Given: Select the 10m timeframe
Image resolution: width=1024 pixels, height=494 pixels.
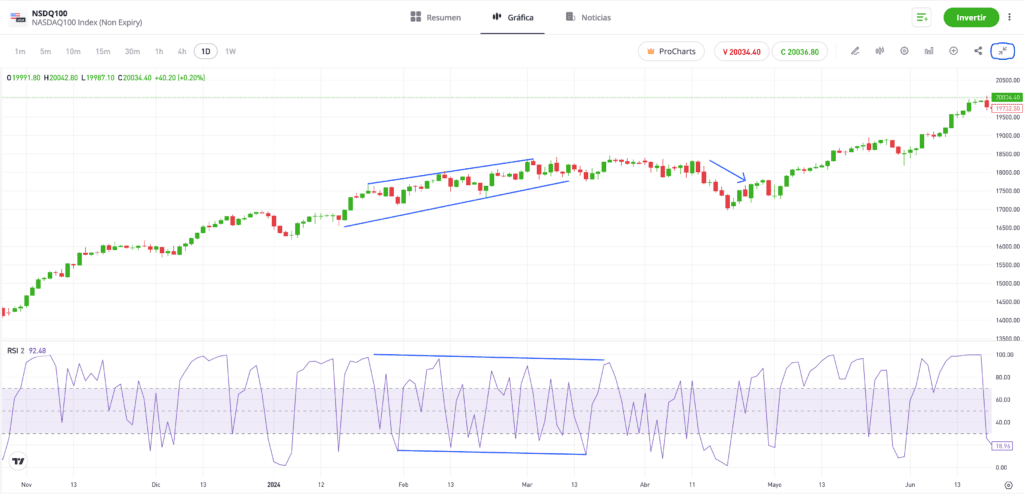Looking at the screenshot, I should 73,51.
